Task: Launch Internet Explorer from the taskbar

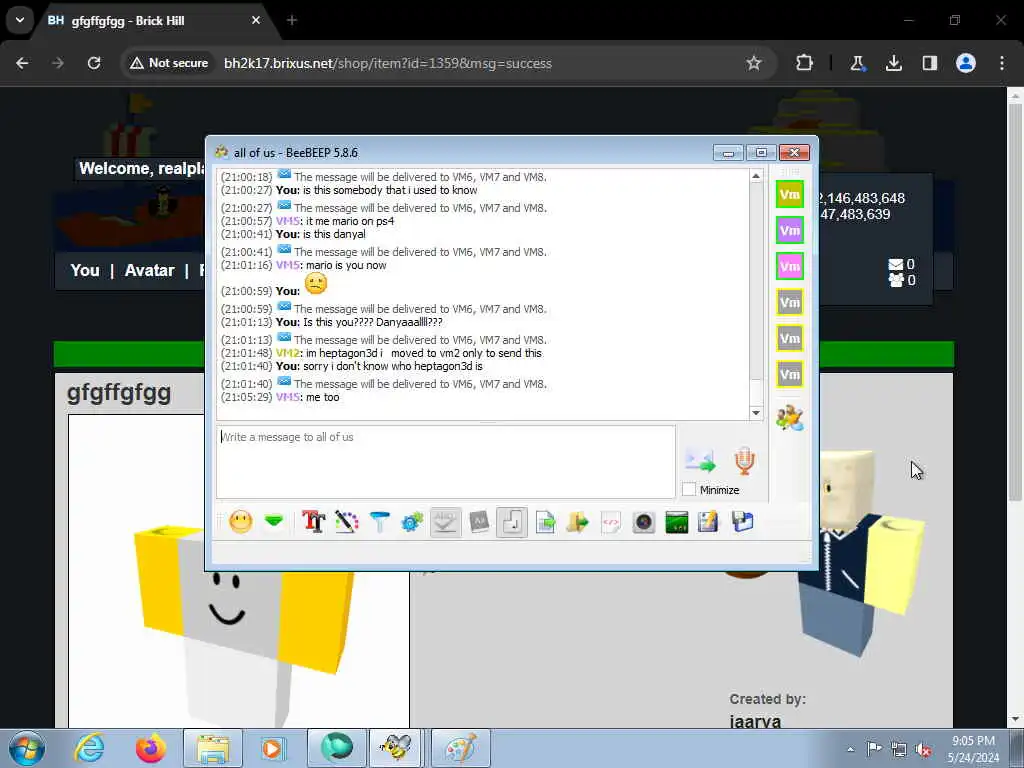Action: tap(89, 748)
